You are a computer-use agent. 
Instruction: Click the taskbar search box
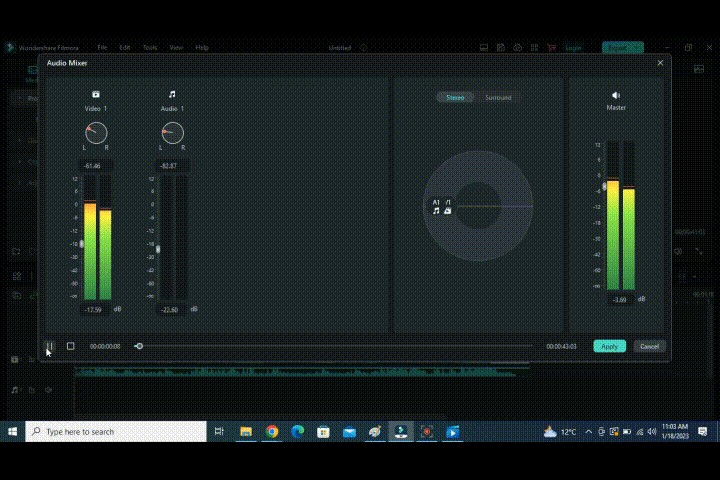point(116,432)
